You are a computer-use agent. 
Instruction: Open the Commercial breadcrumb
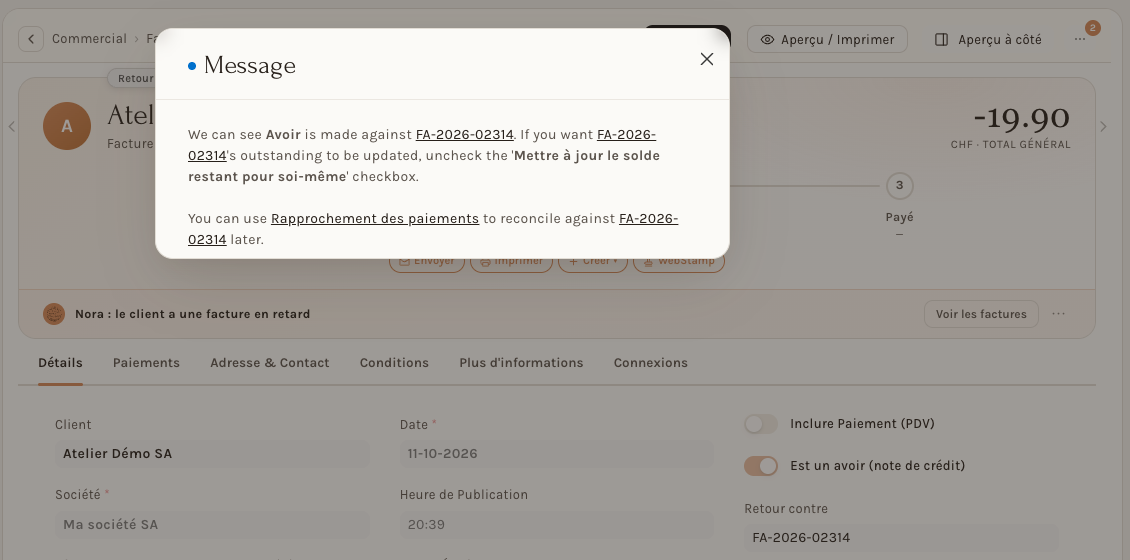pos(89,39)
